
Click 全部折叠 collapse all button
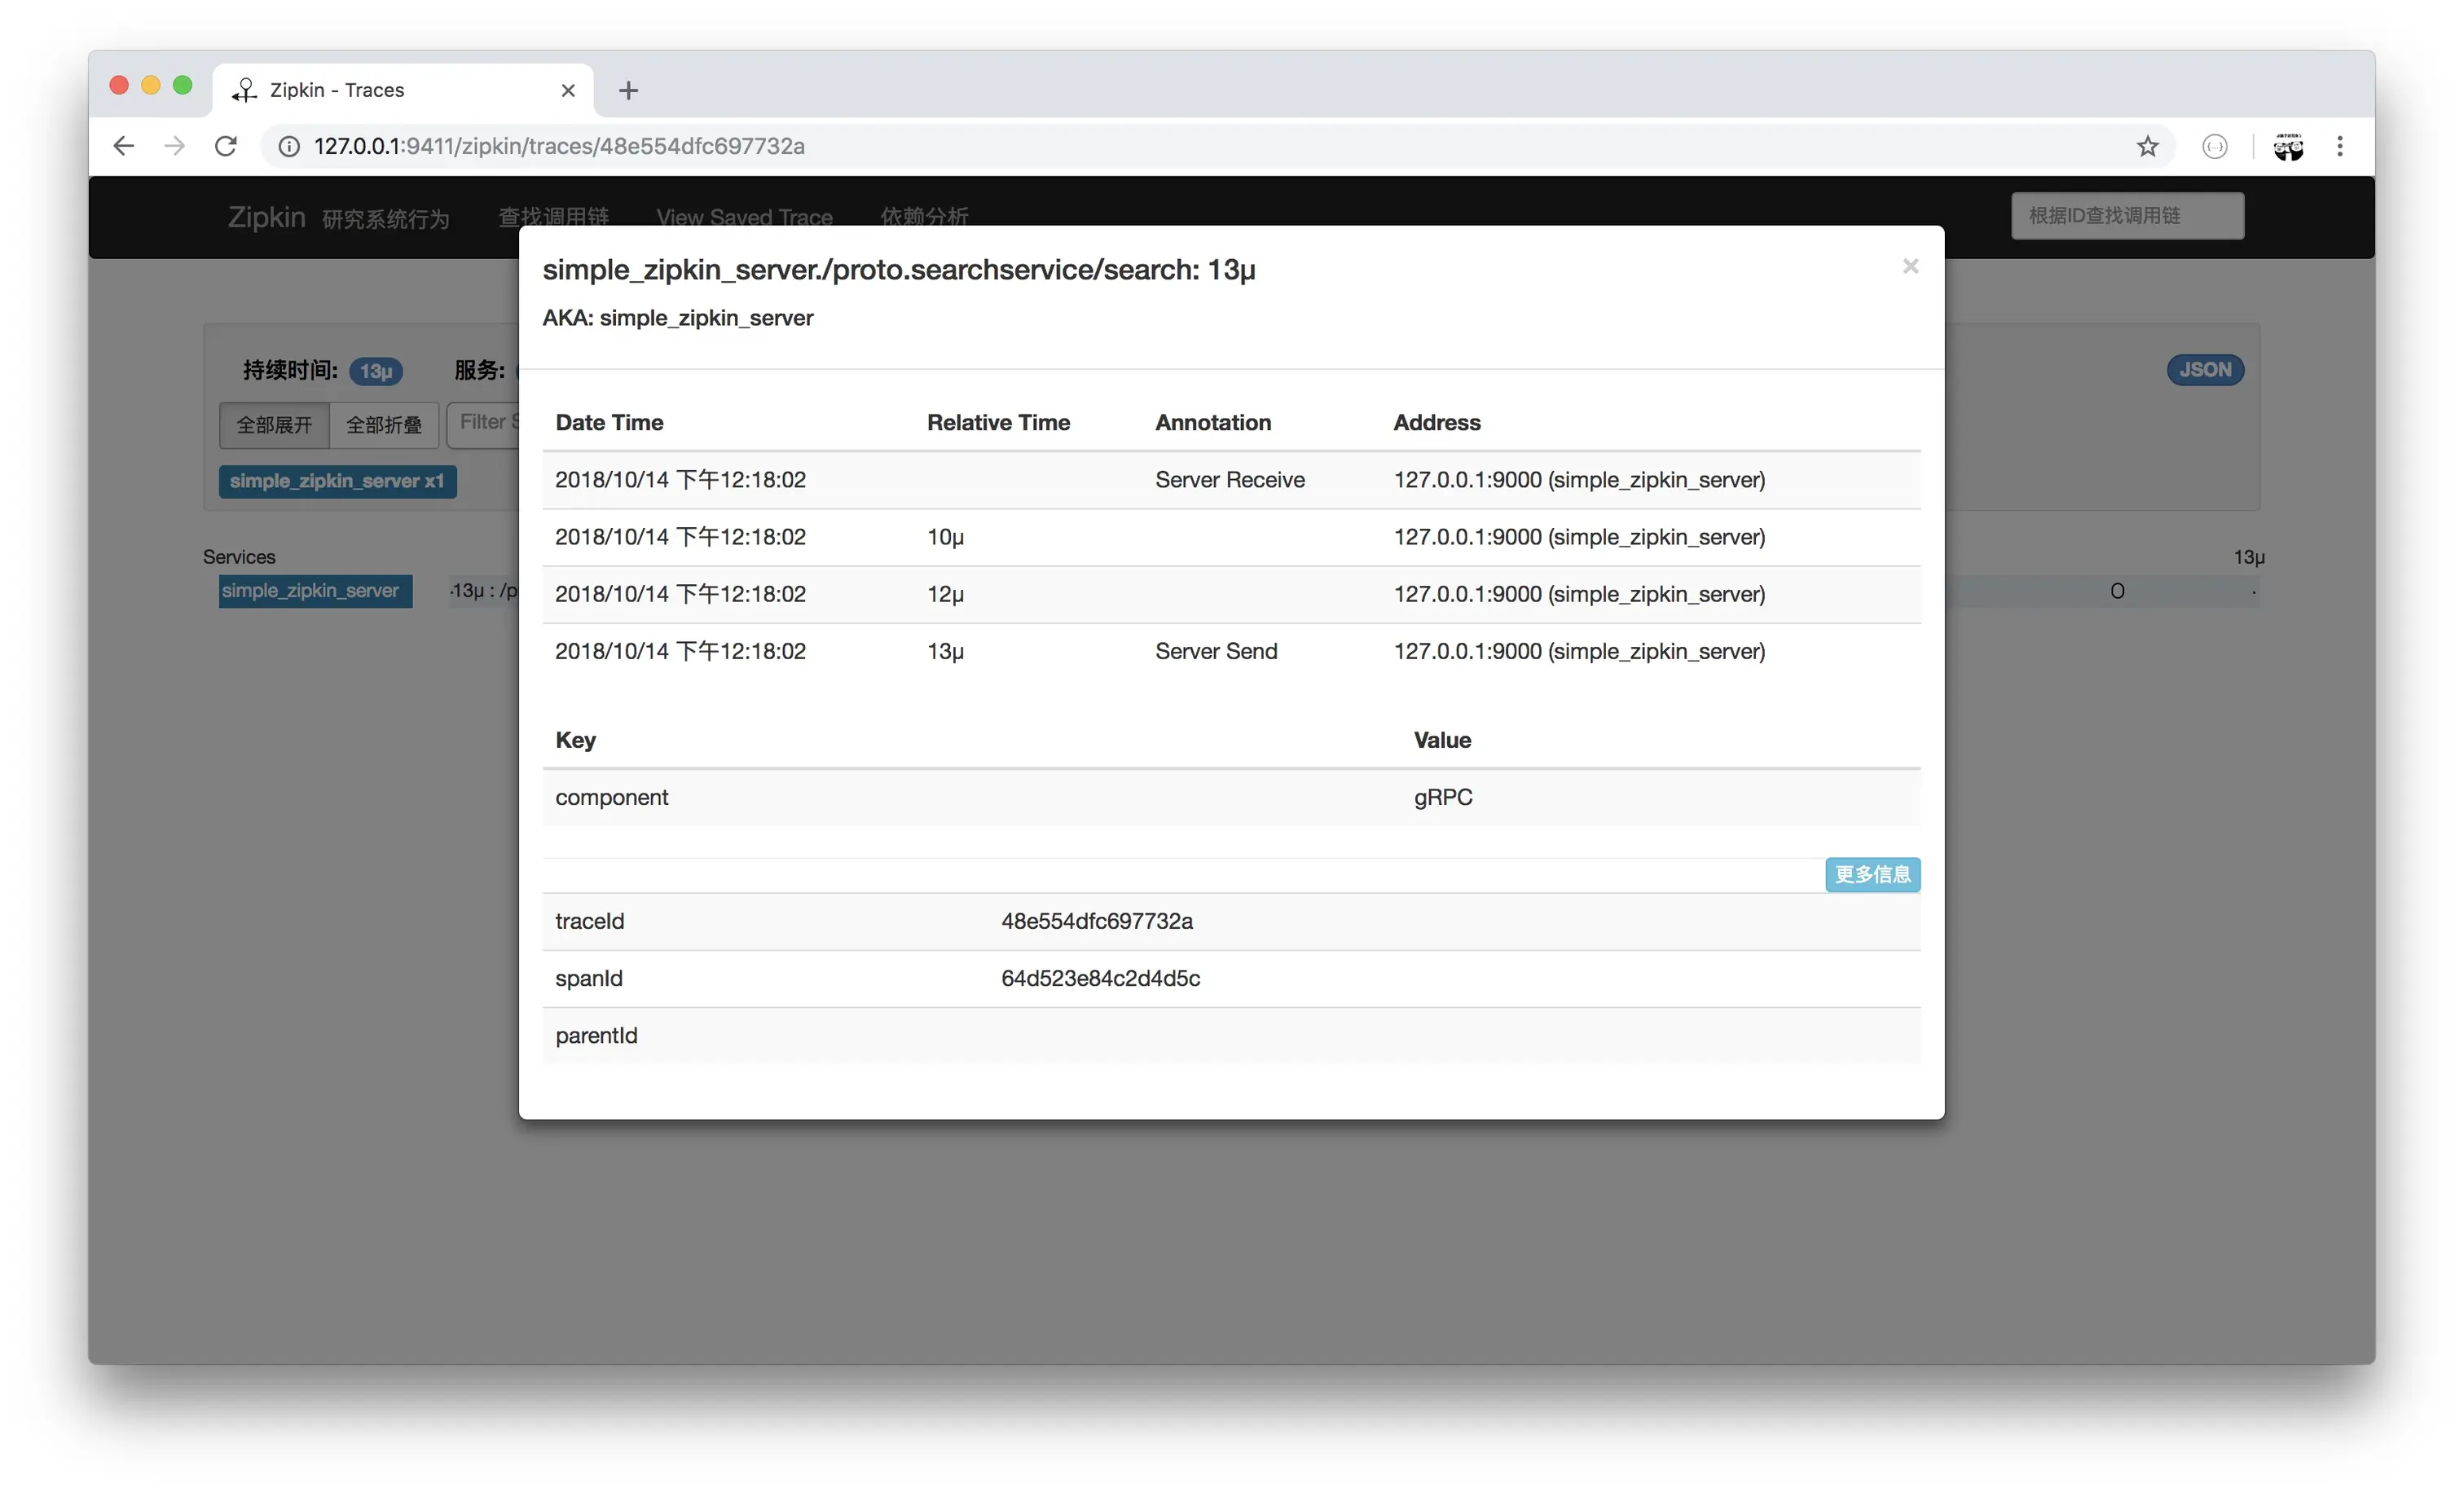[384, 425]
